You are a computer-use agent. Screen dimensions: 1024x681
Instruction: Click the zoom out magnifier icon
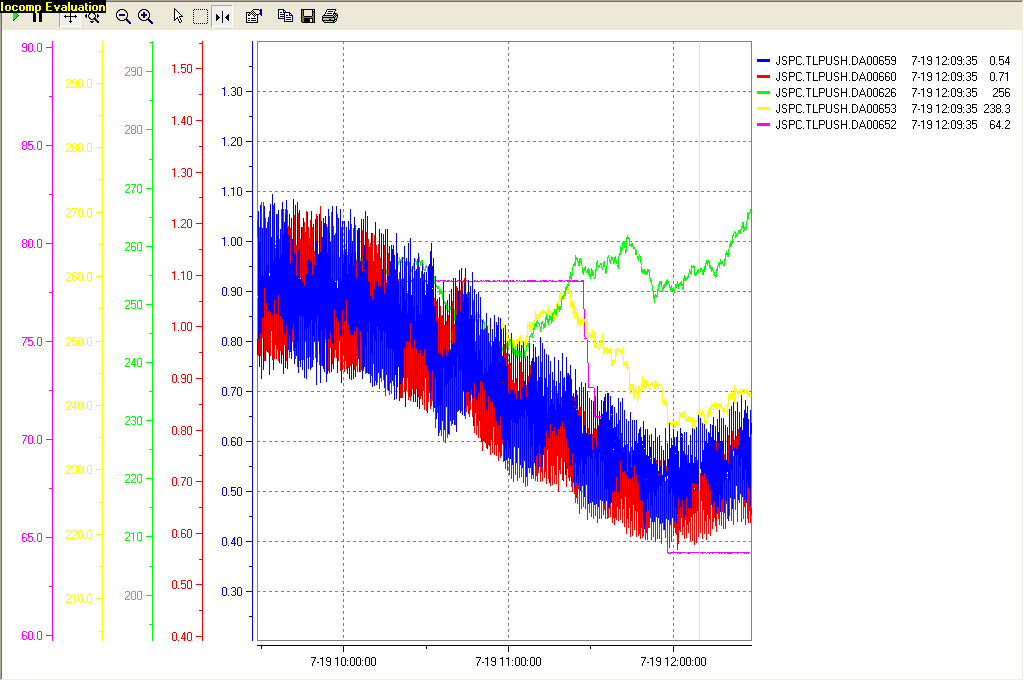pos(124,17)
